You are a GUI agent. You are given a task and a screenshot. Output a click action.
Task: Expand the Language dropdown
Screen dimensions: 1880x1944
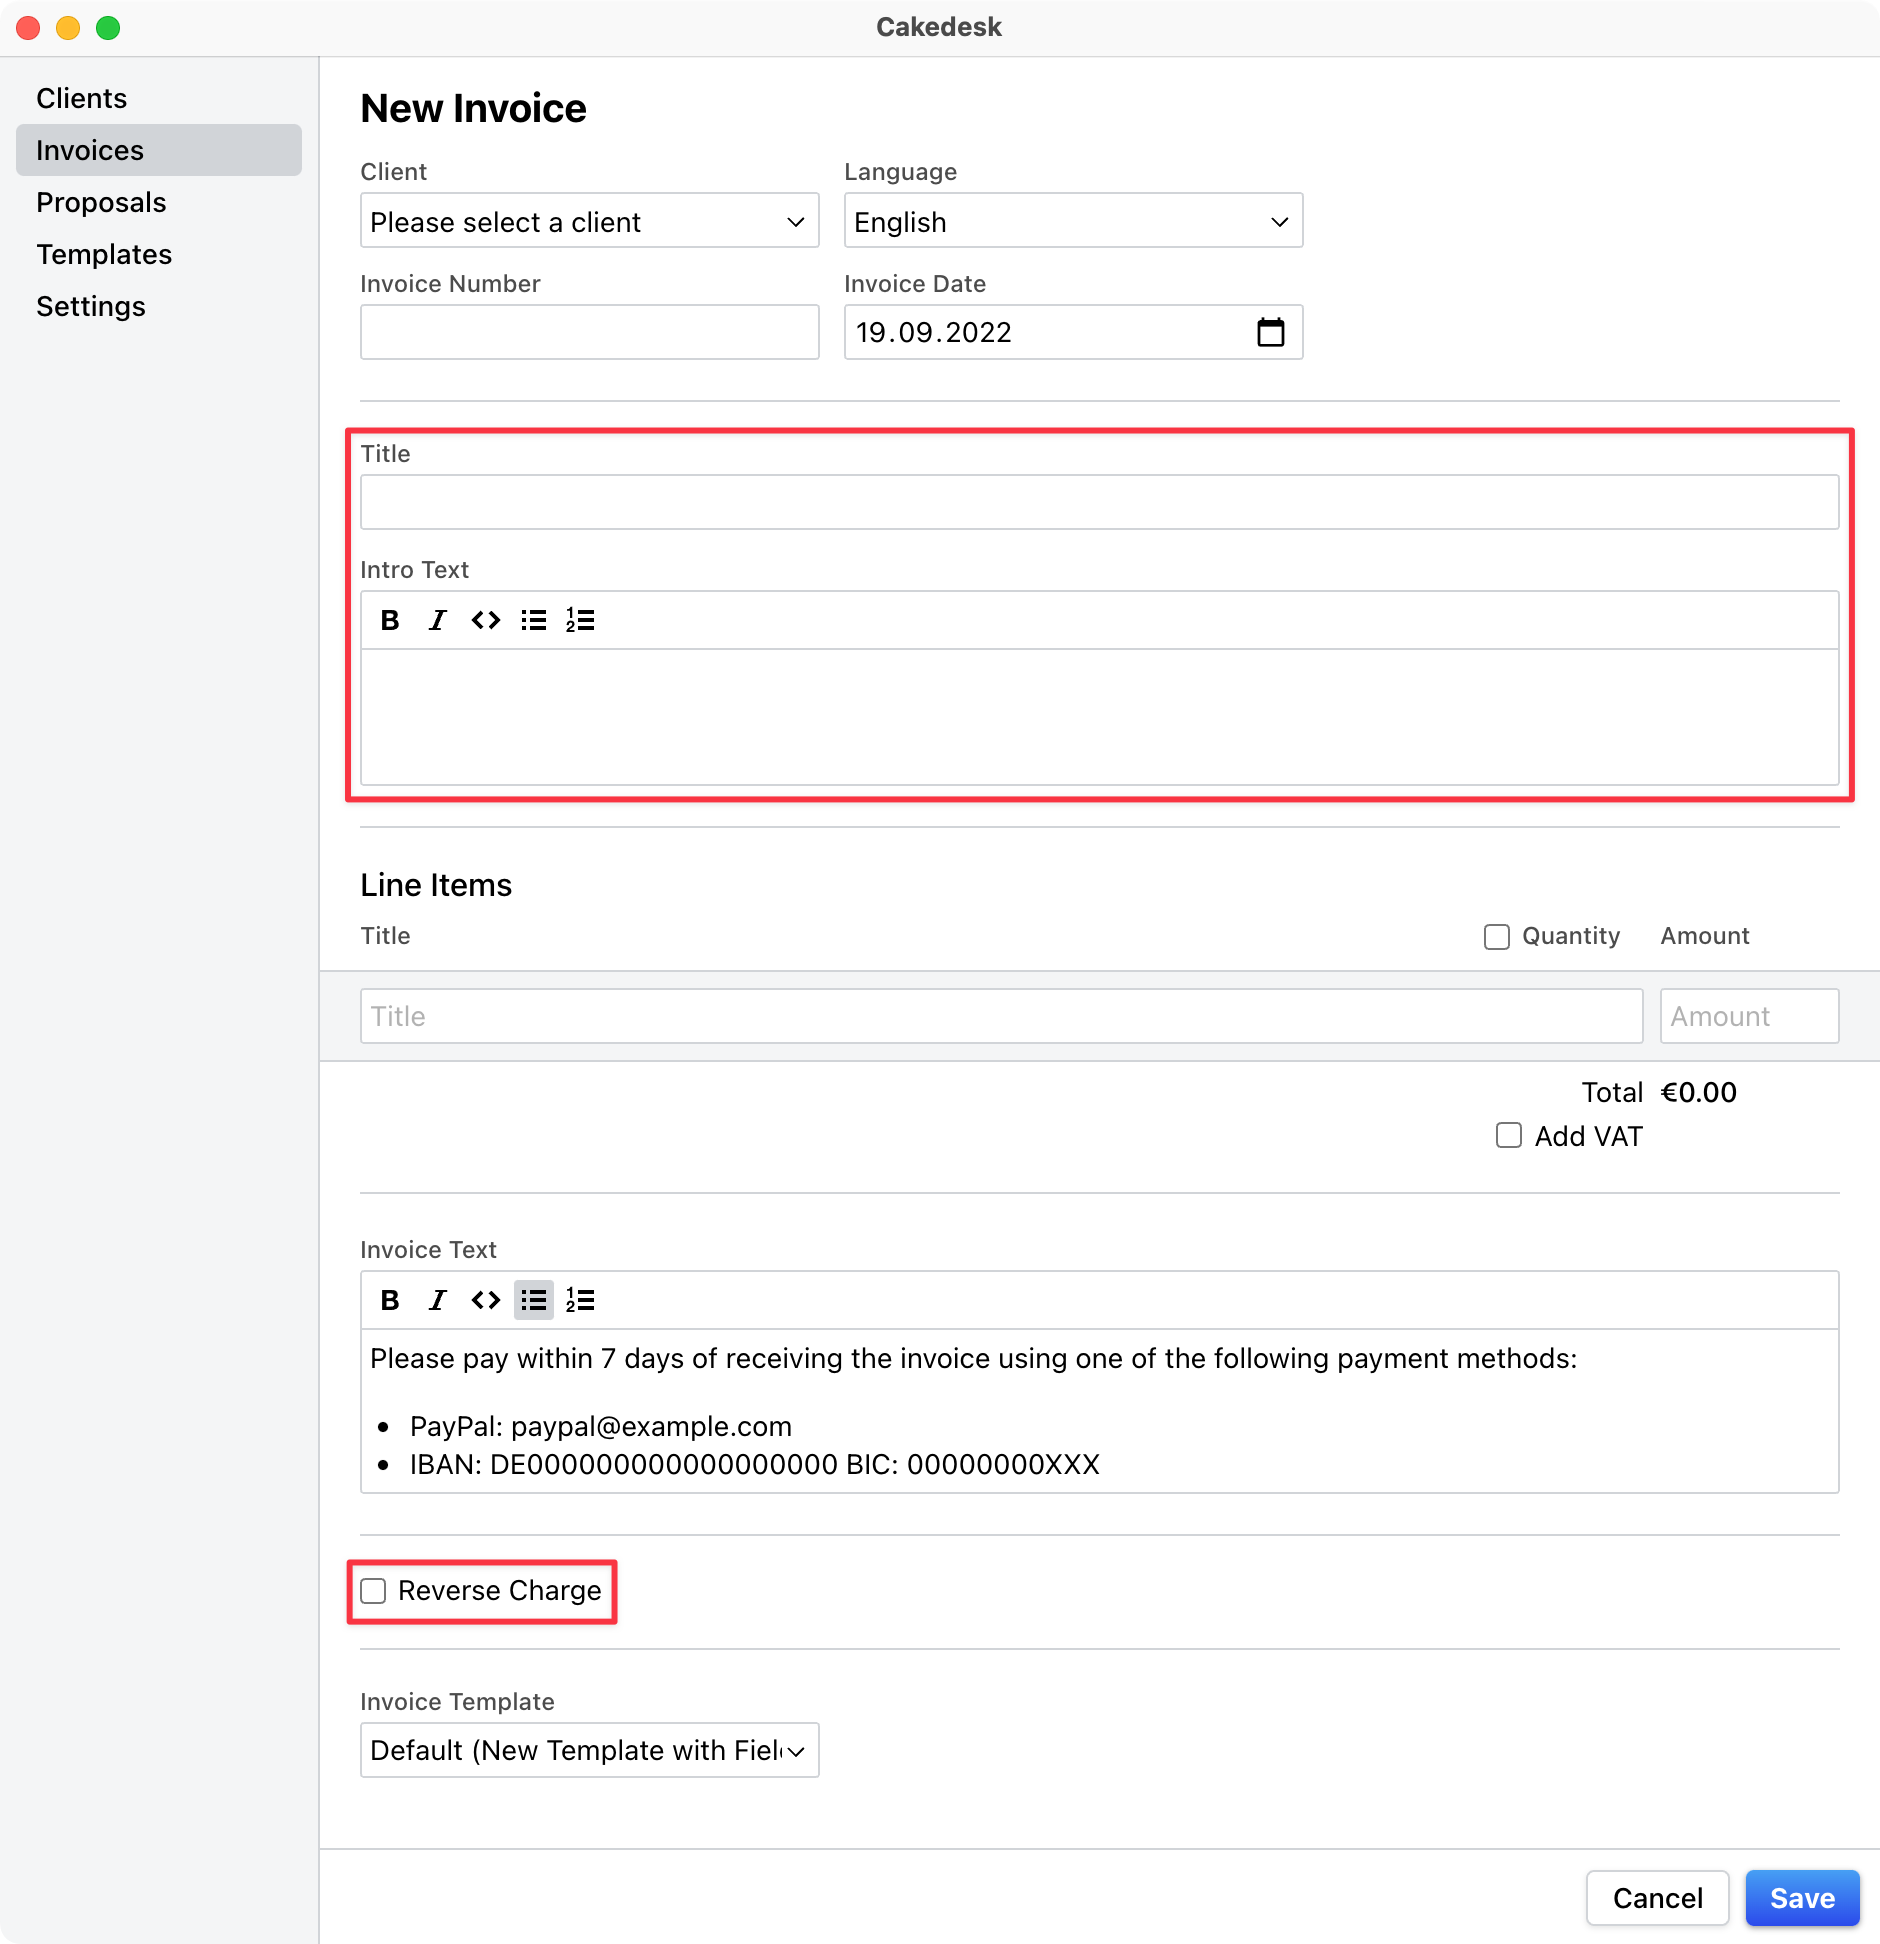1073,221
